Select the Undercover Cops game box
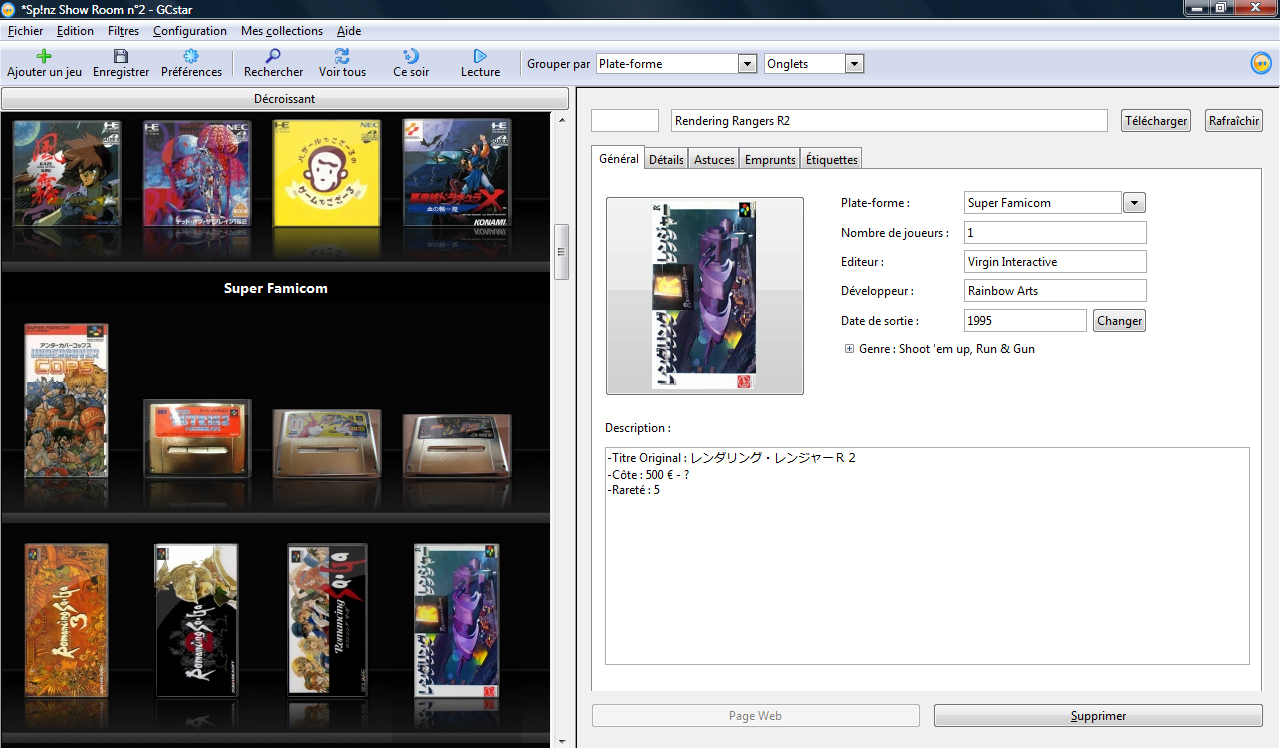 [x=66, y=400]
